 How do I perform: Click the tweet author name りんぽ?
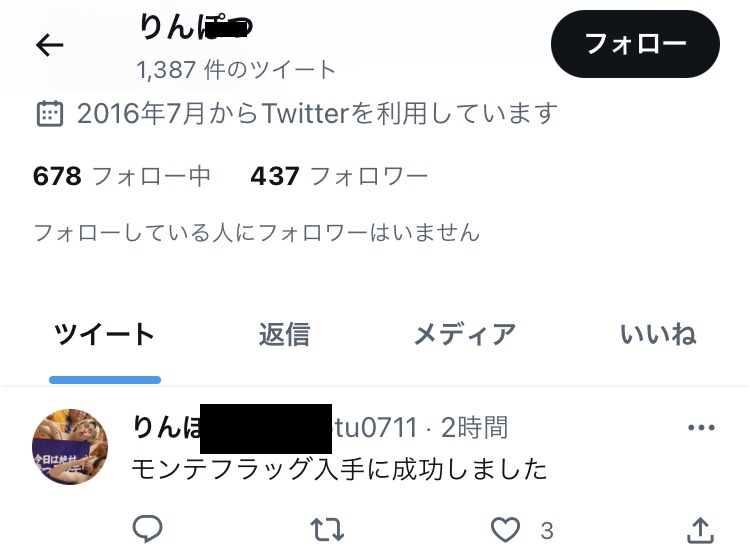(x=166, y=427)
